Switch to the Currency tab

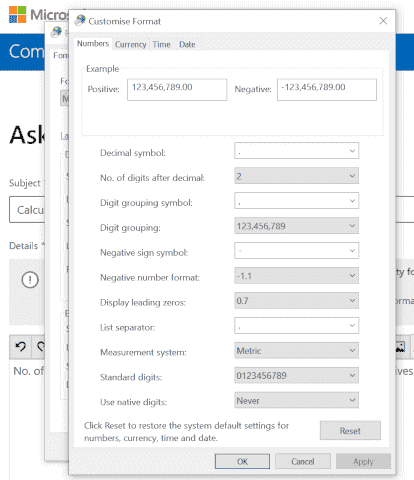130,45
